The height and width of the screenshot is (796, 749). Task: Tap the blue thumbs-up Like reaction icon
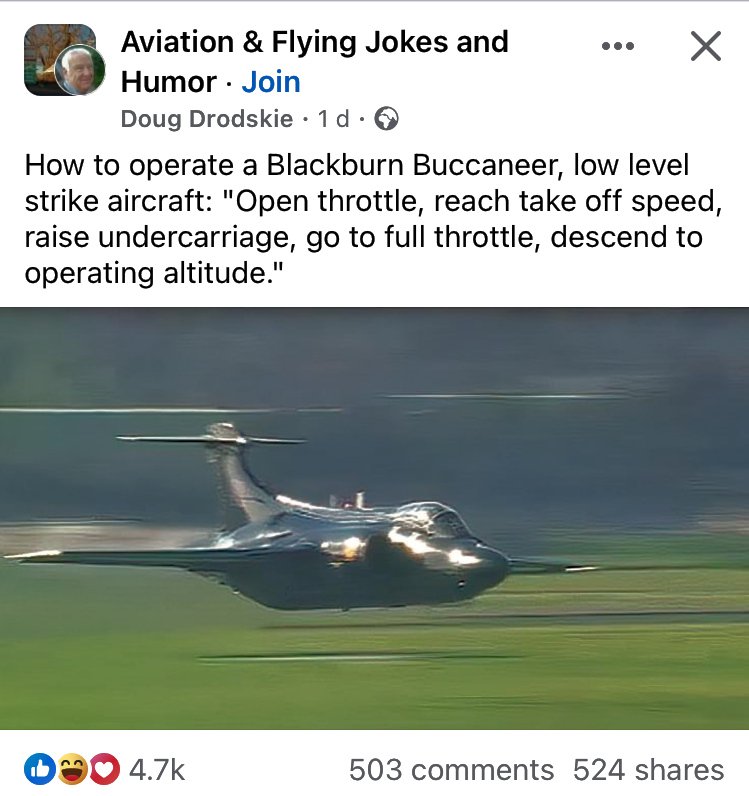coord(40,769)
